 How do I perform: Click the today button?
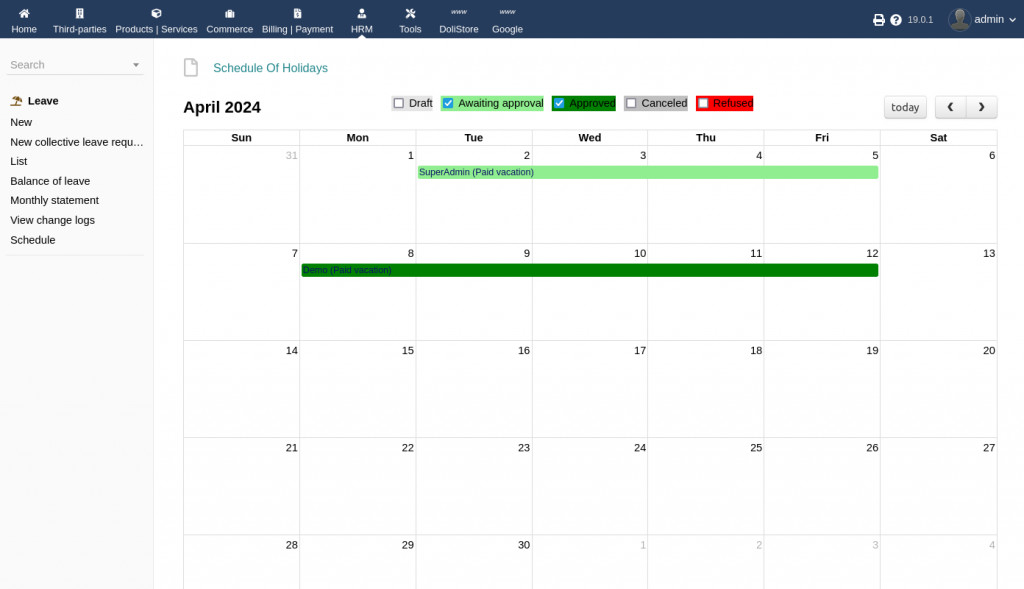coord(905,107)
